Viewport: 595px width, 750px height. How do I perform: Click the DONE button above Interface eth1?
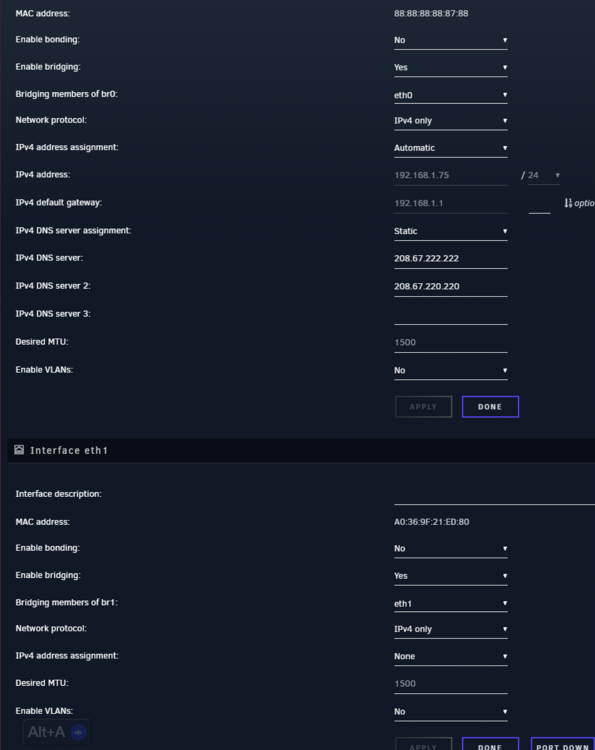pyautogui.click(x=490, y=407)
